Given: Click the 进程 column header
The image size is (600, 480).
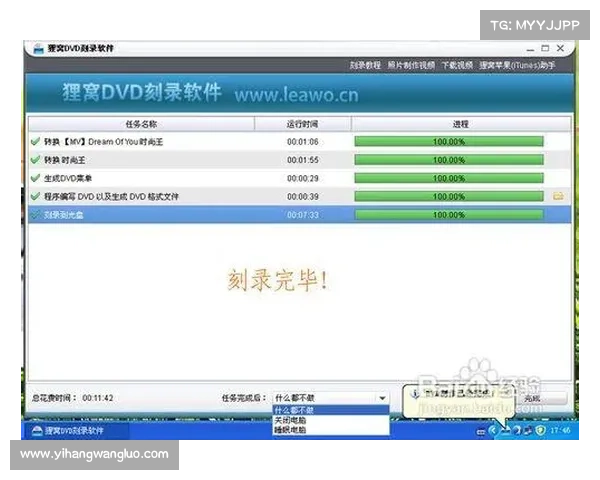Looking at the screenshot, I should (x=461, y=124).
